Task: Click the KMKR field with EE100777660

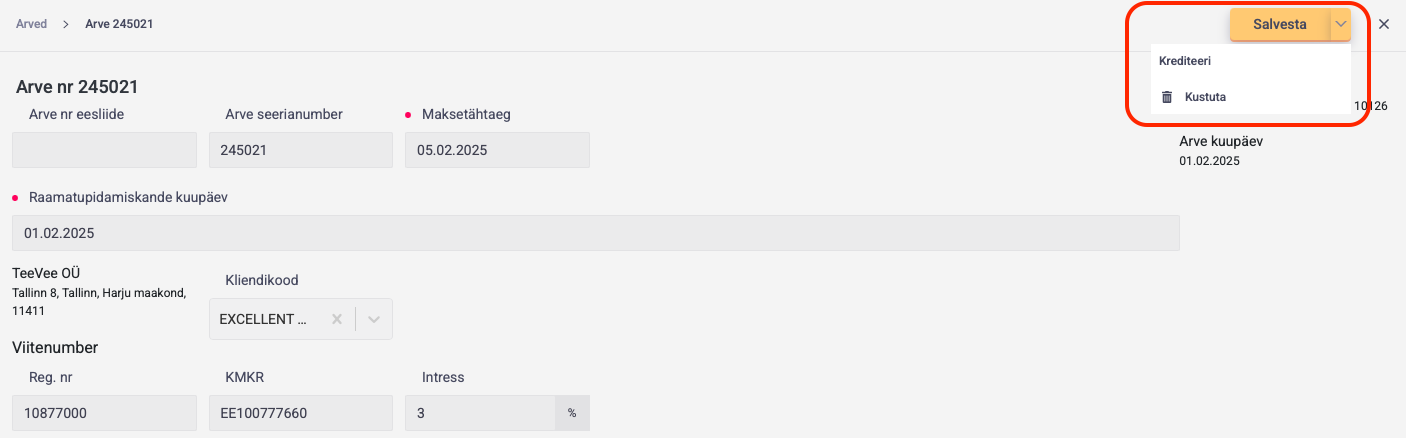Action: pyautogui.click(x=301, y=413)
